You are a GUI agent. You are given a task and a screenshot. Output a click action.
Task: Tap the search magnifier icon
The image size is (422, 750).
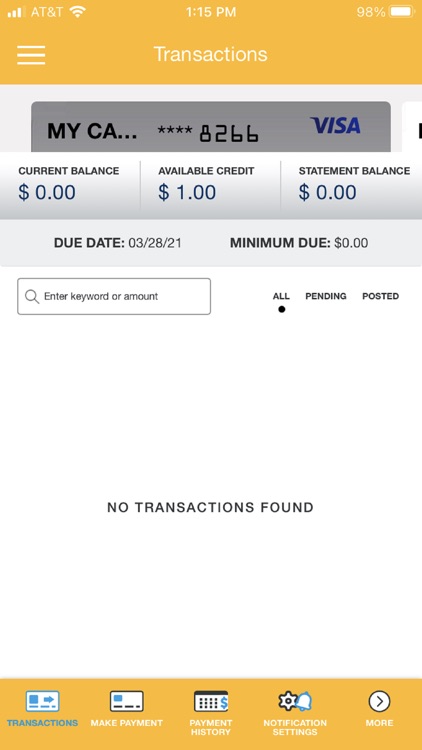coord(32,297)
